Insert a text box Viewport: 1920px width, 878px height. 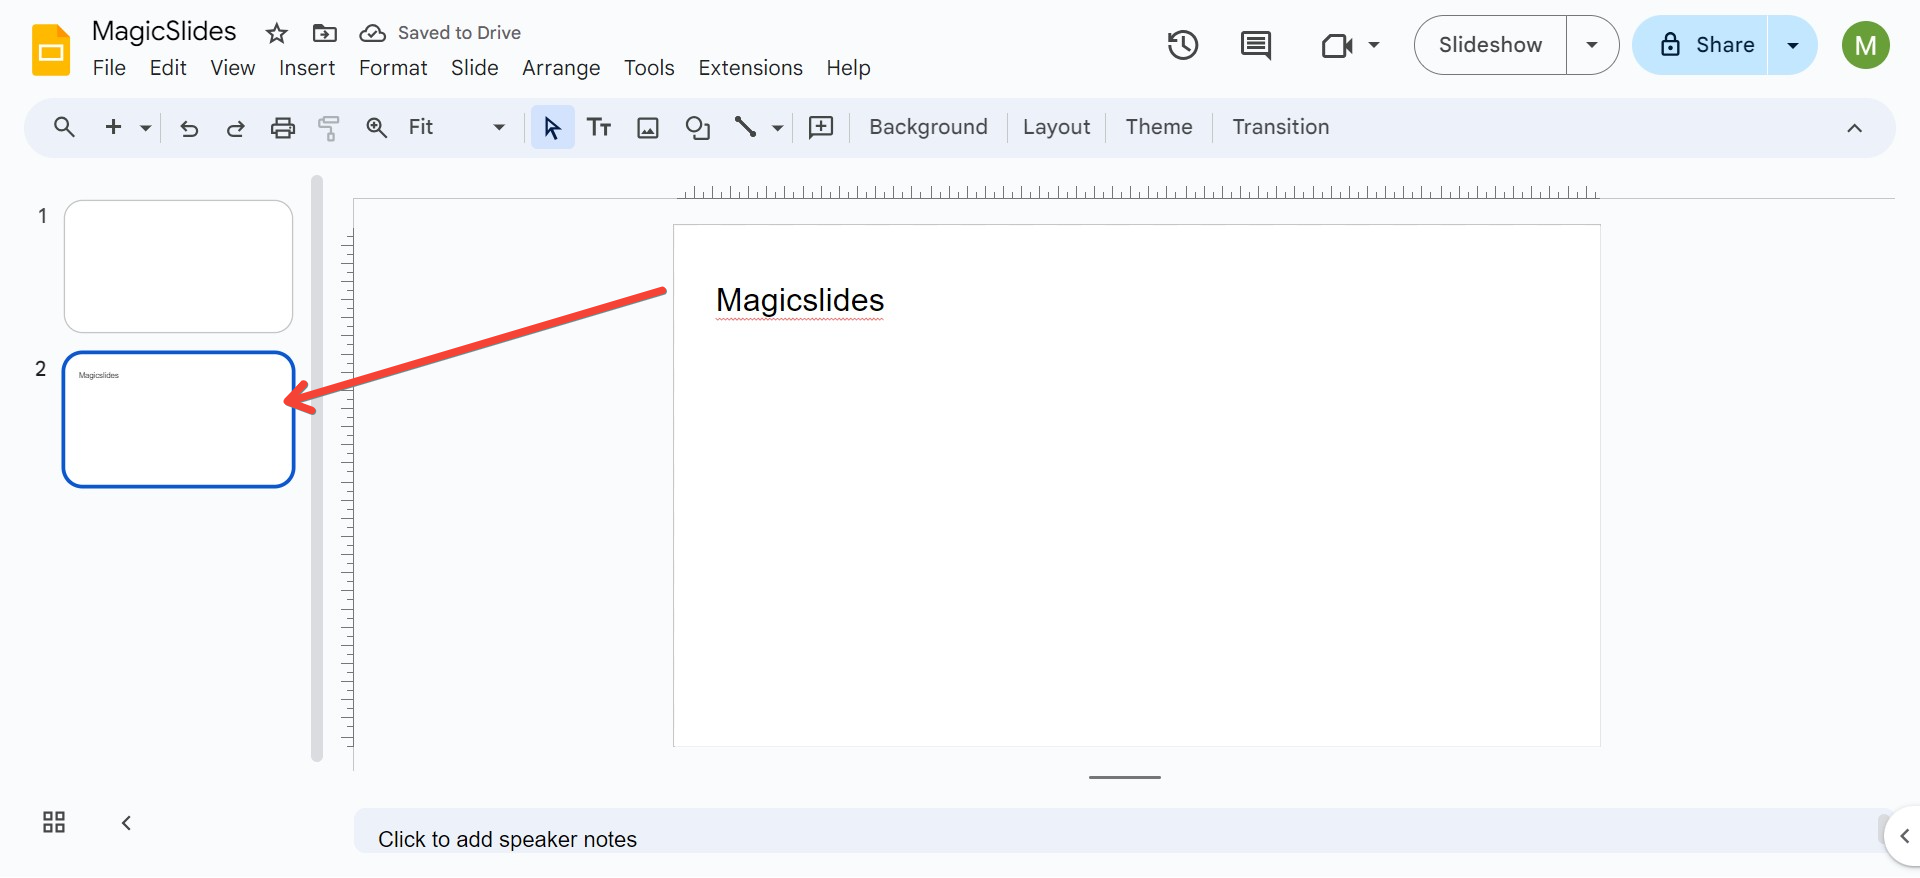click(x=599, y=127)
